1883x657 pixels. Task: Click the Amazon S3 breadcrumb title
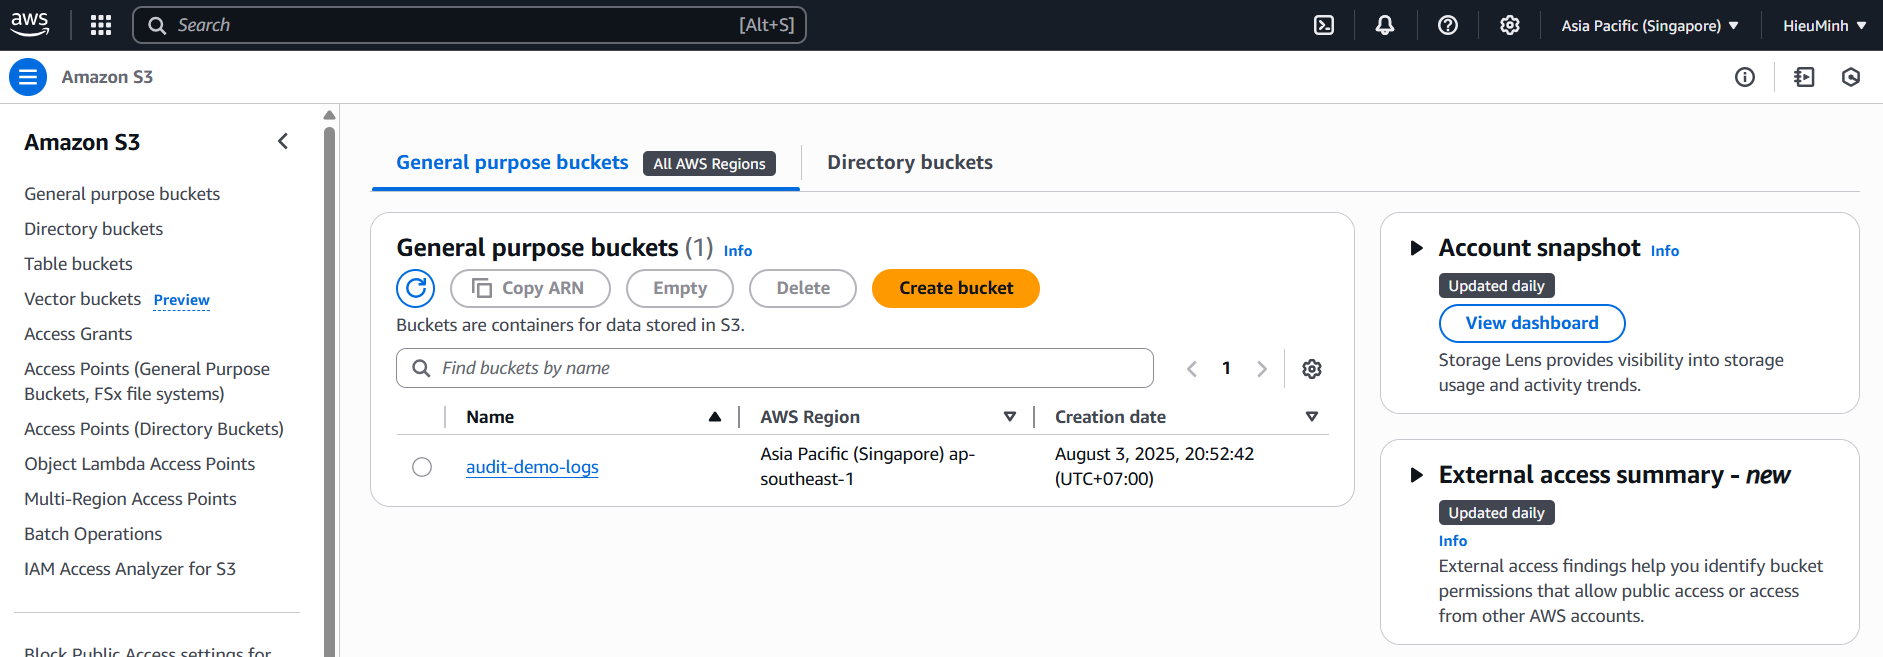tap(107, 77)
